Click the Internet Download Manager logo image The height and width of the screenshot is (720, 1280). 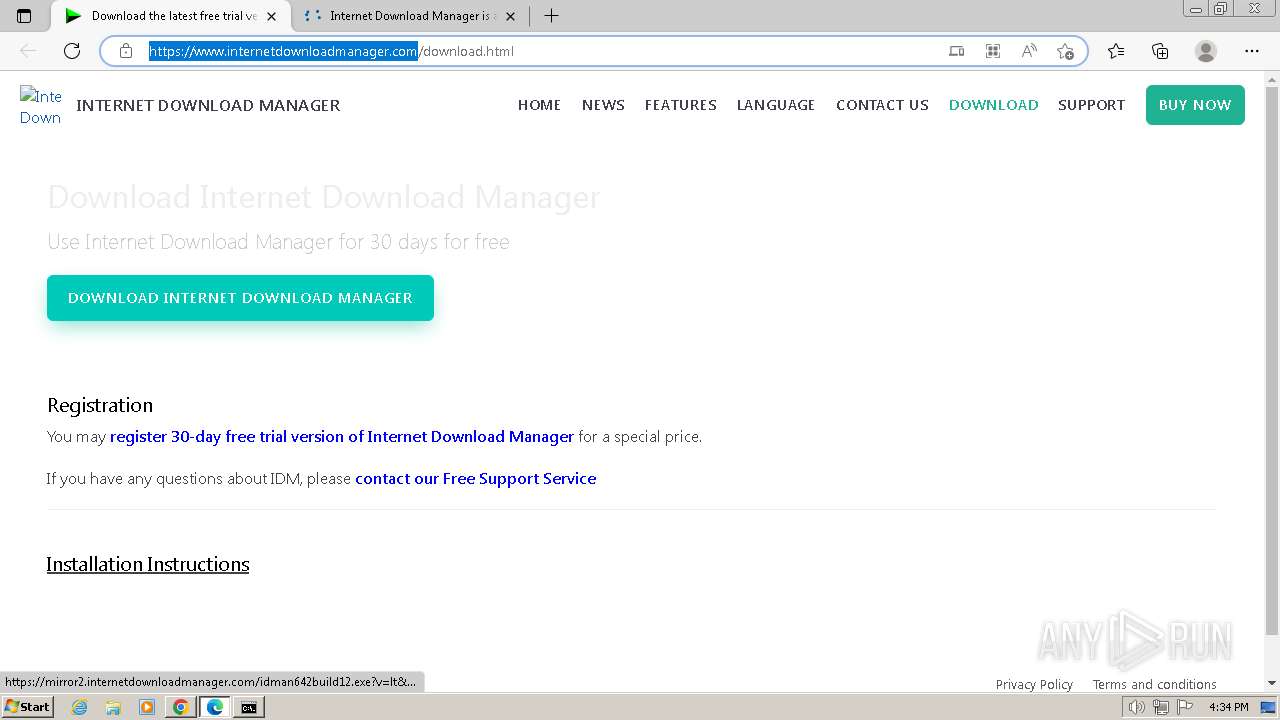coord(41,106)
